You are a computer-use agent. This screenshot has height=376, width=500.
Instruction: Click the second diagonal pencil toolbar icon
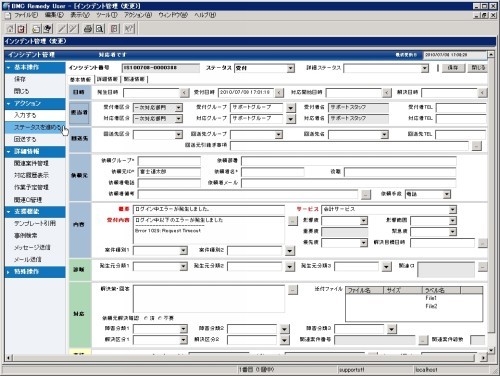click(74, 29)
